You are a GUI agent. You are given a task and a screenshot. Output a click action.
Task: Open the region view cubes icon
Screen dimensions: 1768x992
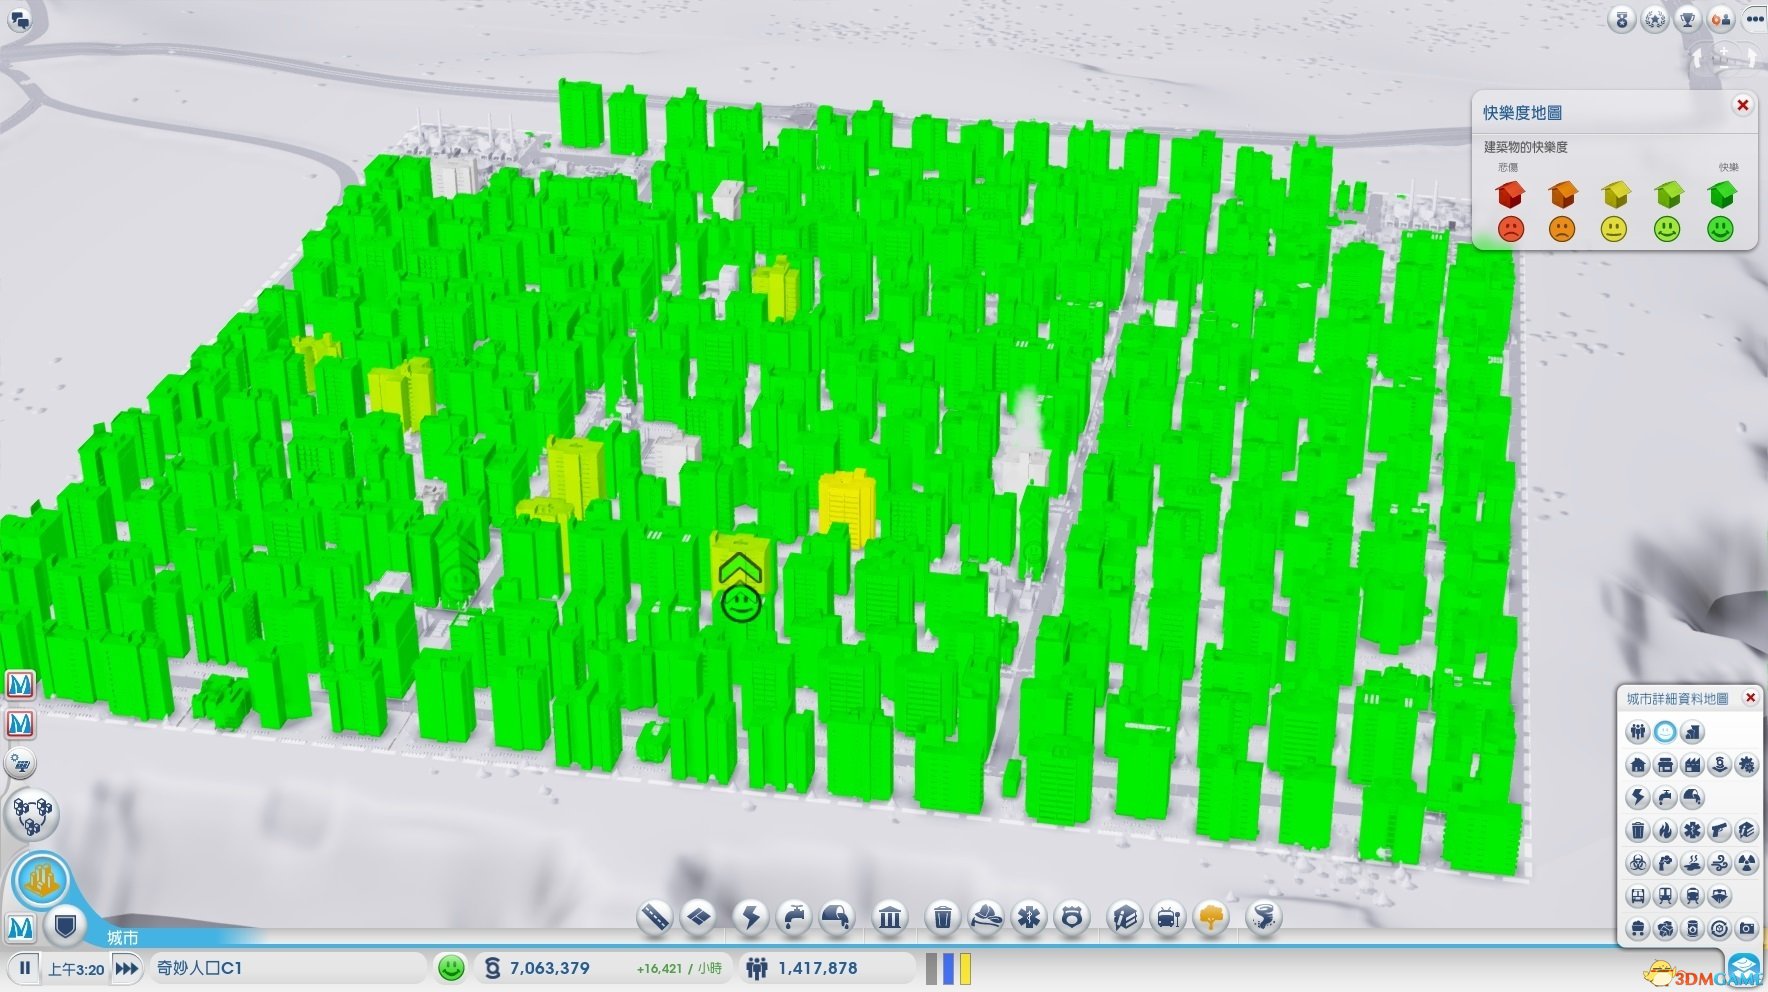[x=33, y=814]
